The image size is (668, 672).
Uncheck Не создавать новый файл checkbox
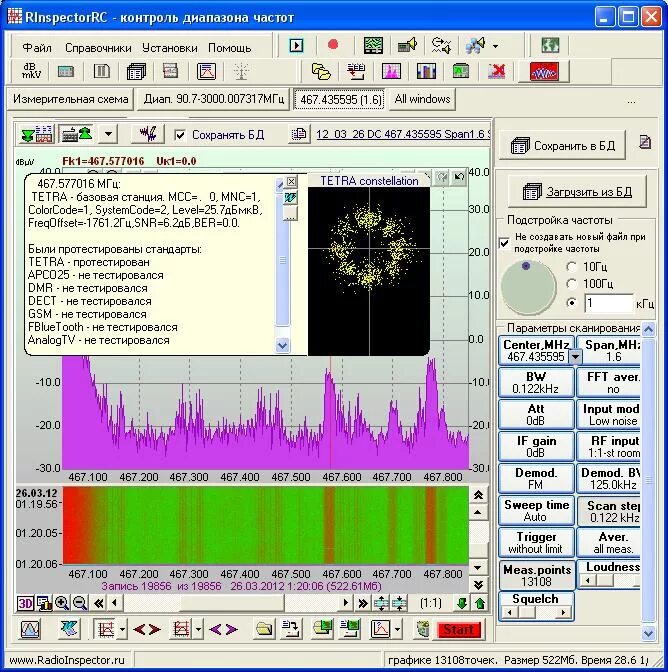tap(504, 243)
